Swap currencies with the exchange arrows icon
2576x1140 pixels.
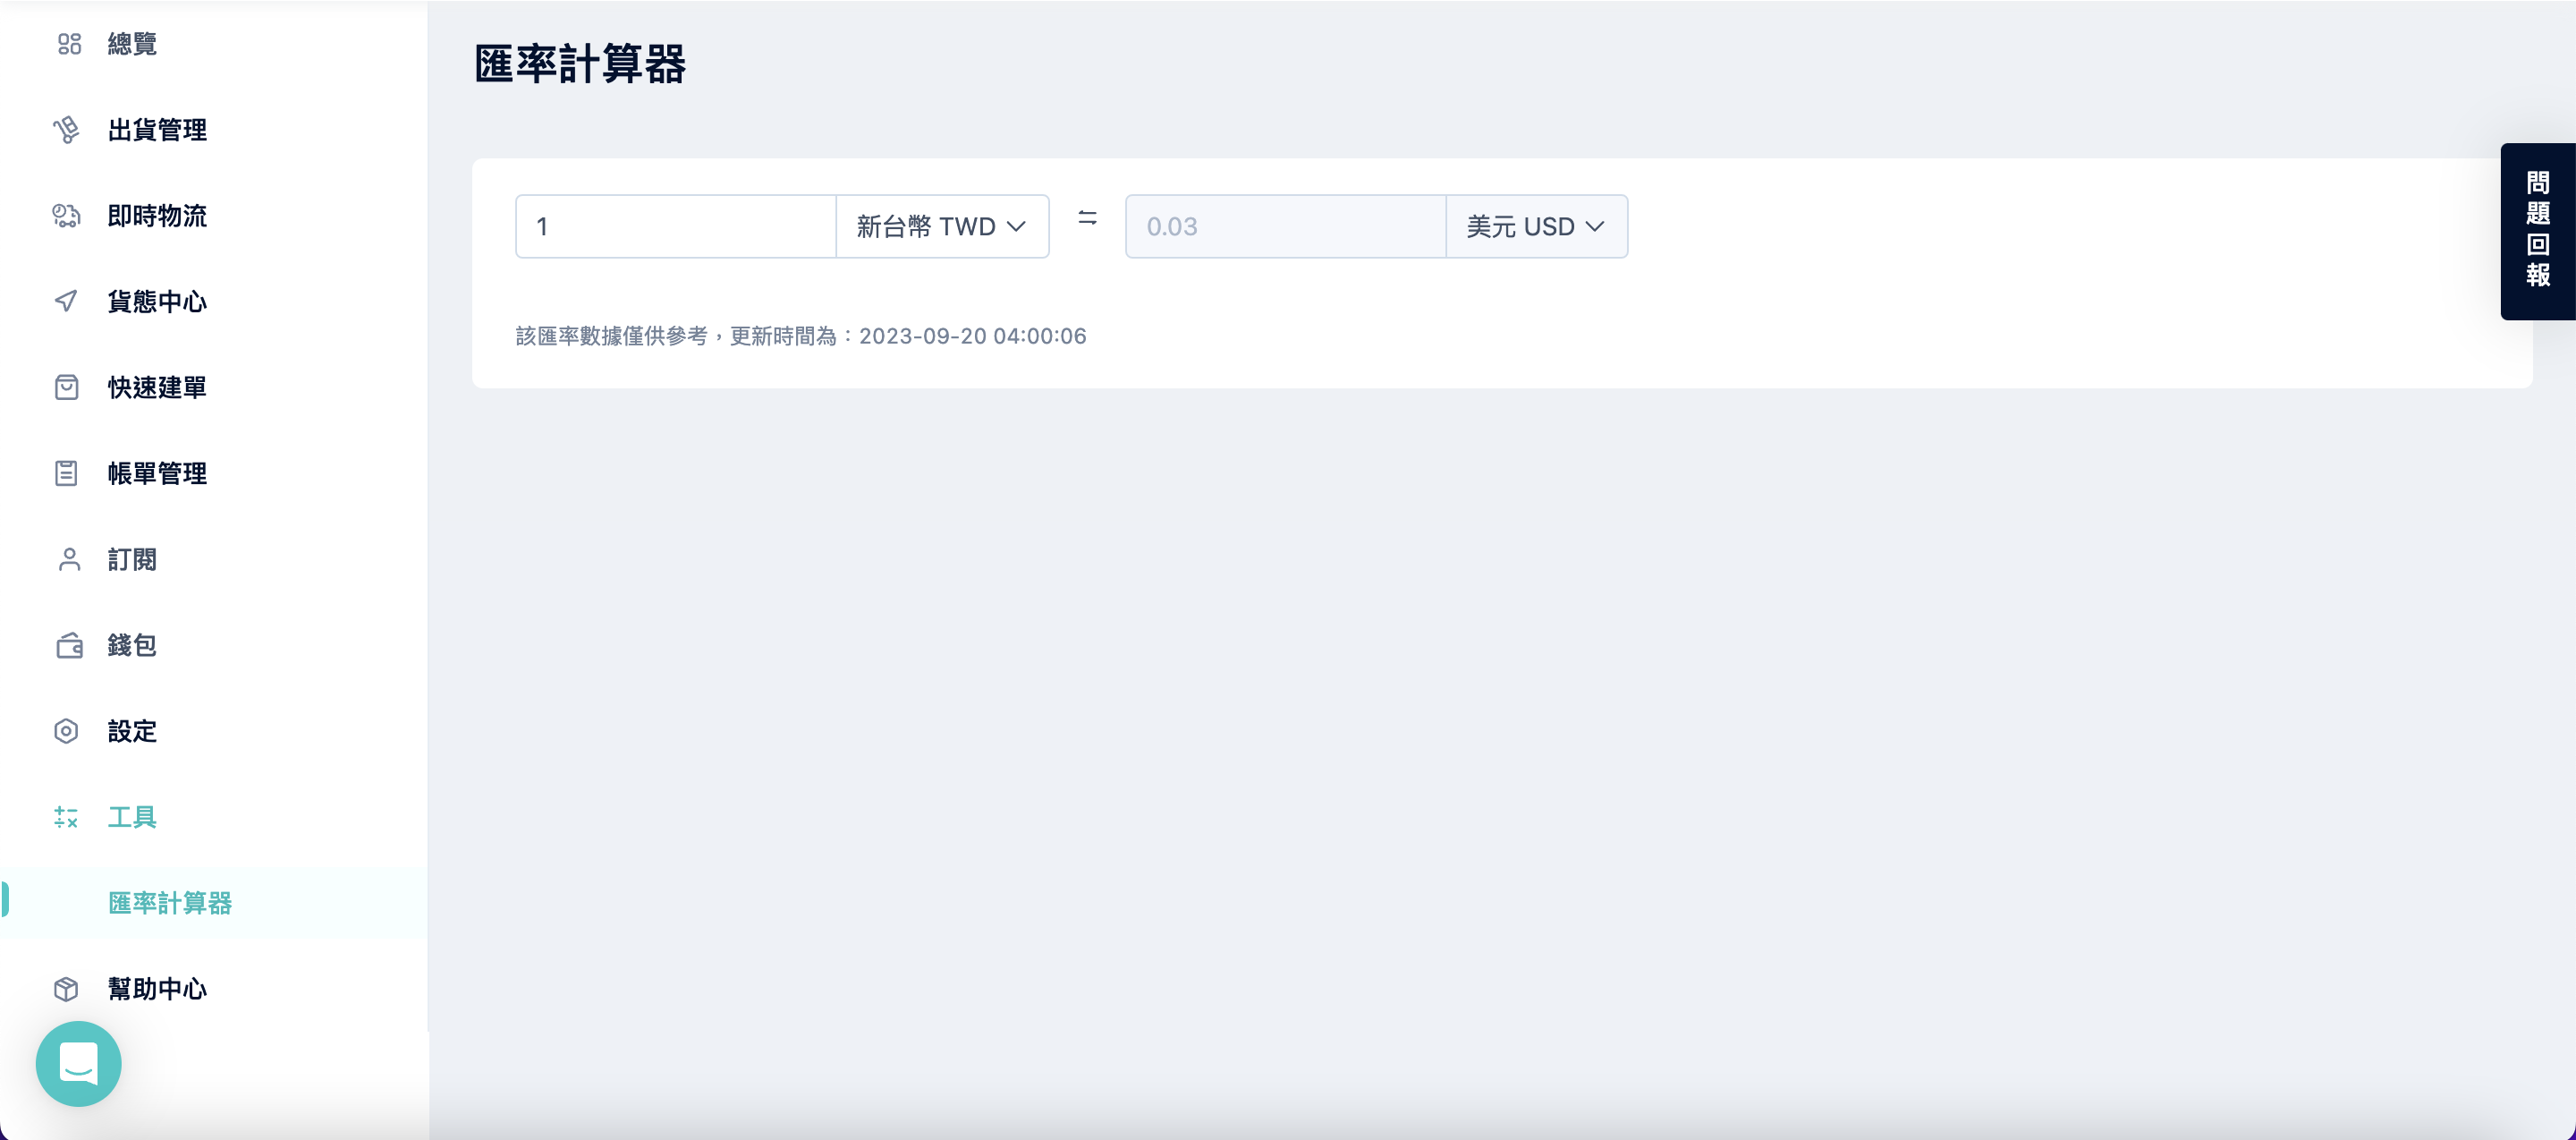click(1087, 218)
